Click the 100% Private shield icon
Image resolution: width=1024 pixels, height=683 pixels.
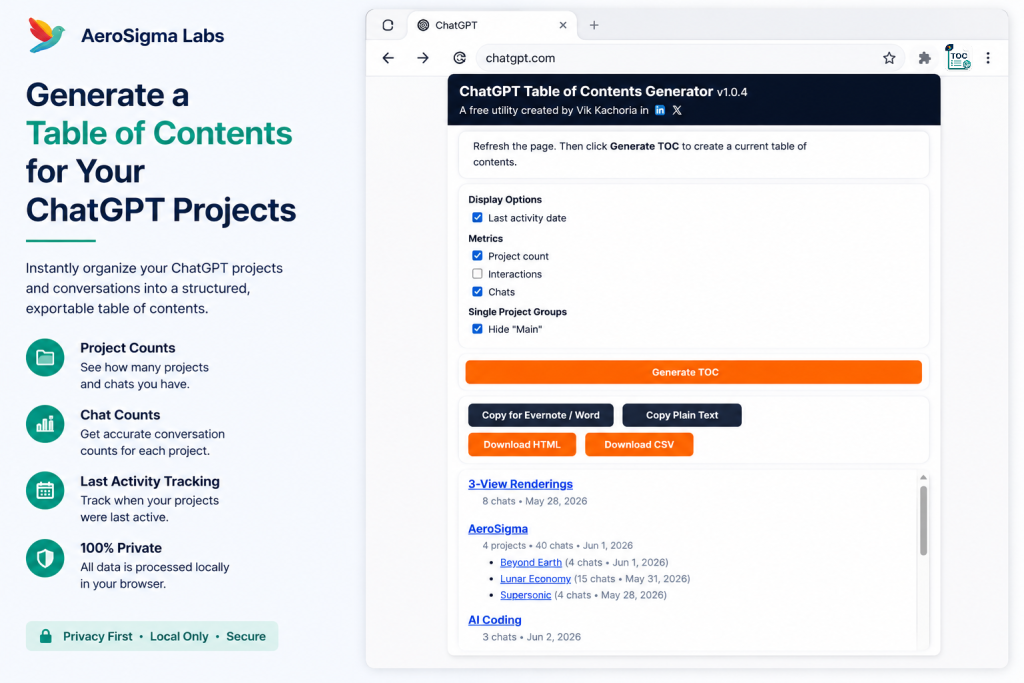click(x=45, y=558)
